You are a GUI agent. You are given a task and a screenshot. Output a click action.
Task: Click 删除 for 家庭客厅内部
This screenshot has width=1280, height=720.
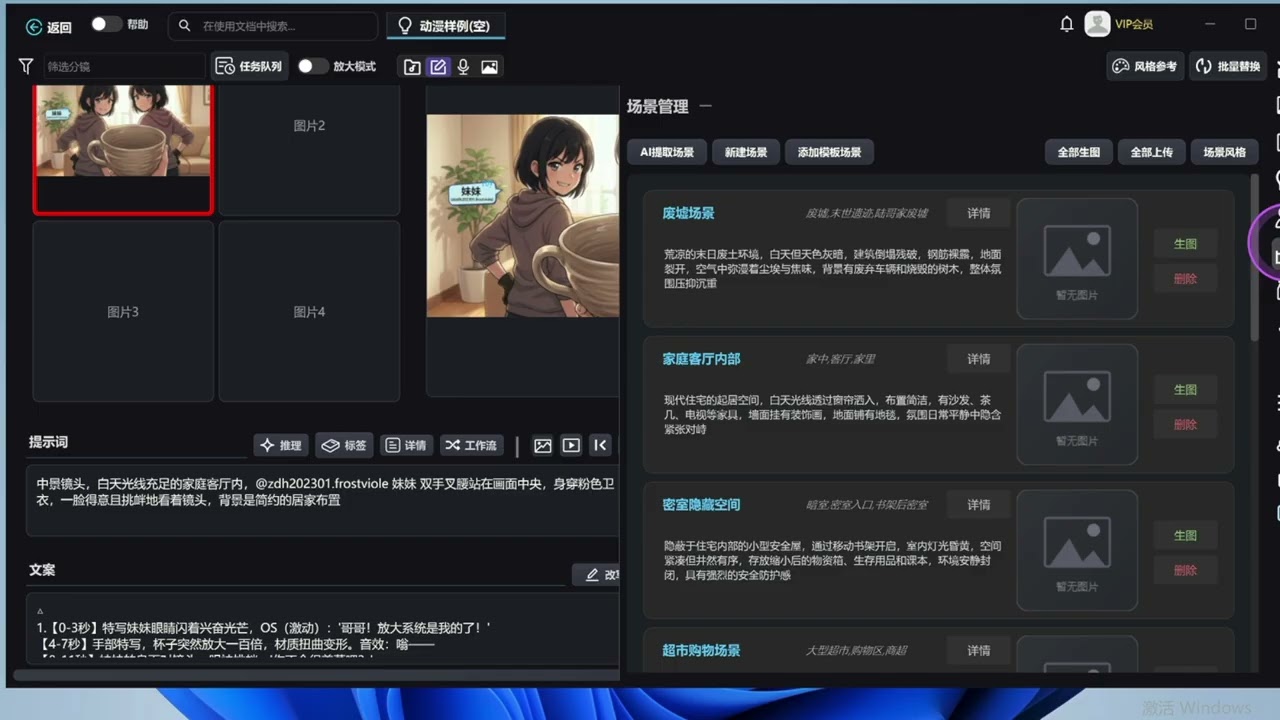(1185, 424)
